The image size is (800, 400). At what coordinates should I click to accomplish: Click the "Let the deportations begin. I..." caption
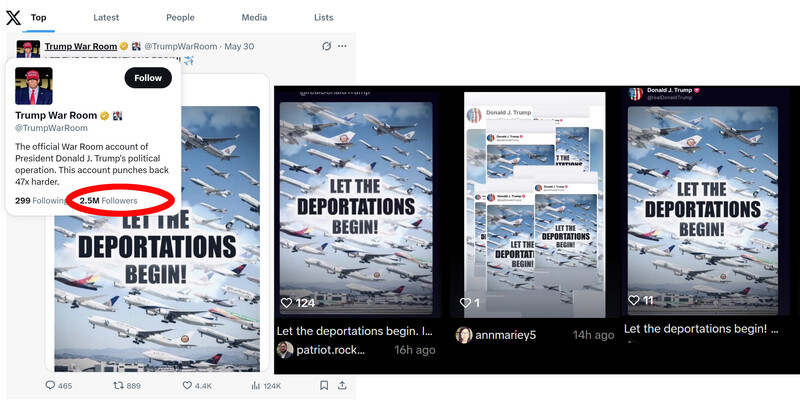tap(355, 331)
